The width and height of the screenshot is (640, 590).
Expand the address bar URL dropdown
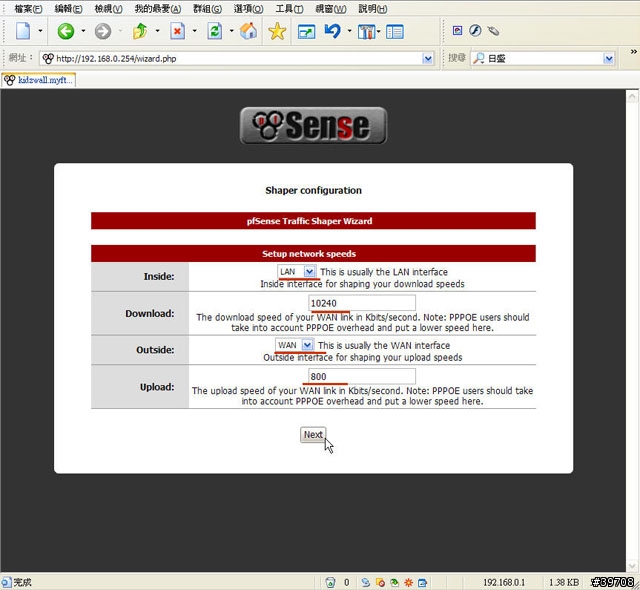tap(428, 59)
